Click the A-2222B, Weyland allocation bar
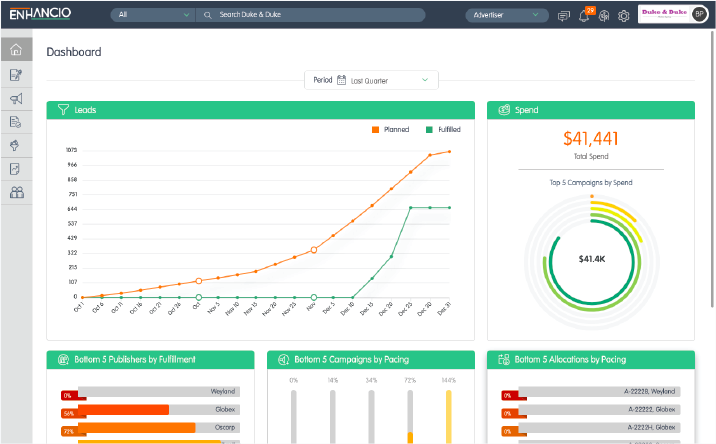Viewport: 716px width, 444px height. click(599, 391)
